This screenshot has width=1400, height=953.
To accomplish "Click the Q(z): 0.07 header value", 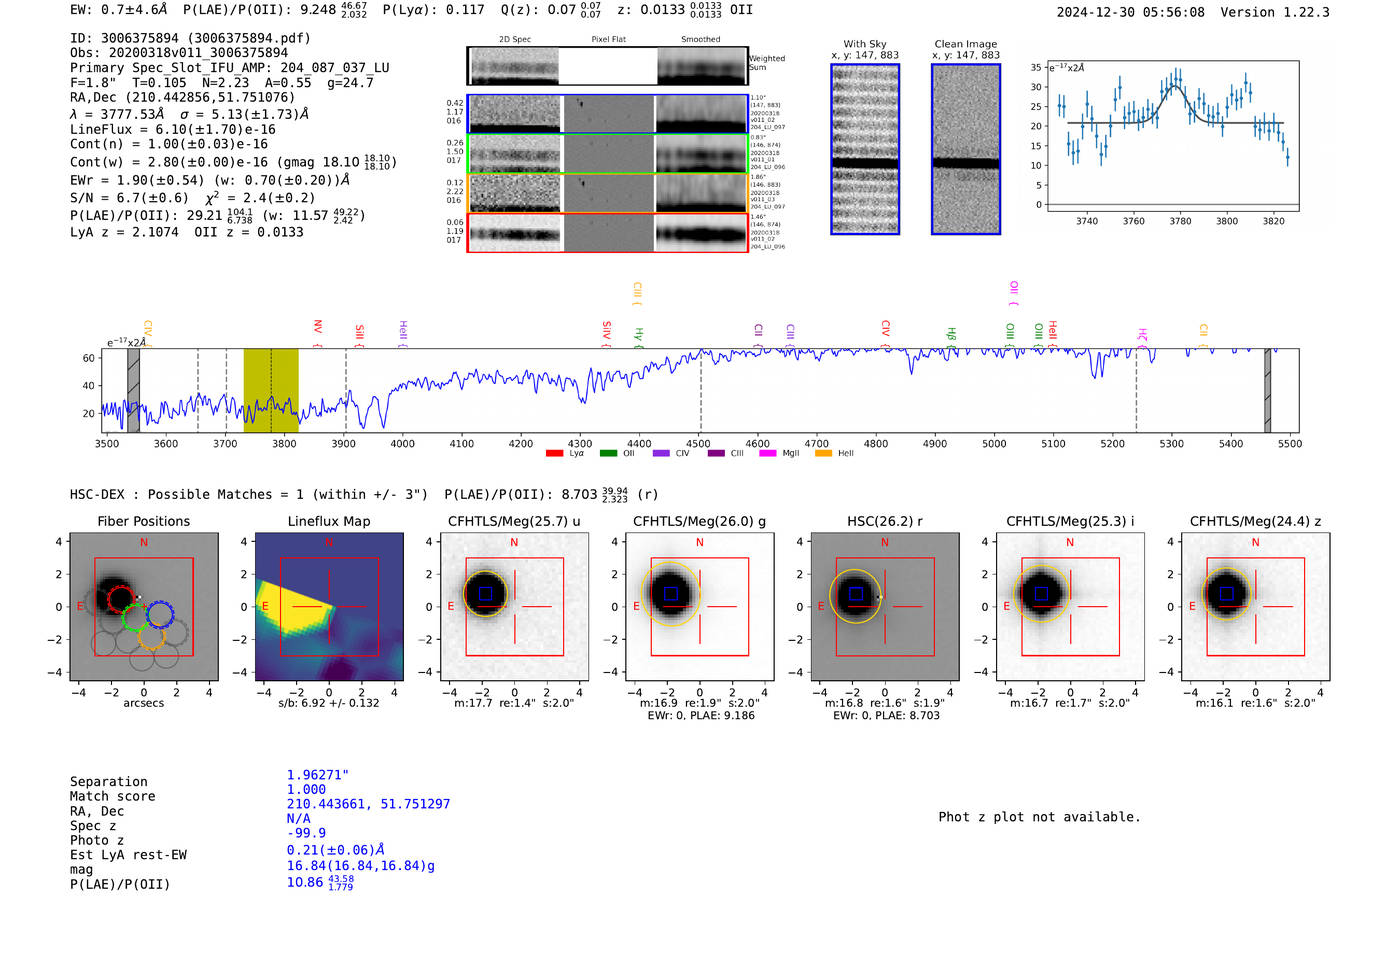I will click(552, 10).
